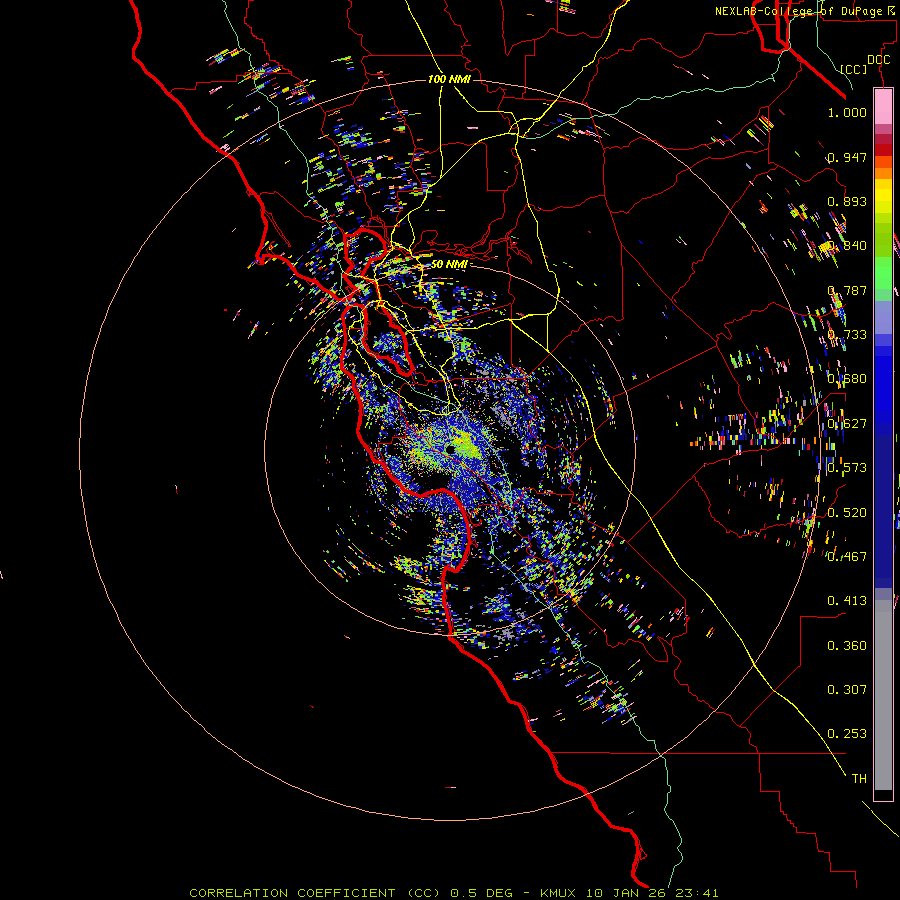The height and width of the screenshot is (900, 900).
Task: Click the [CC] product label
Action: pos(854,69)
